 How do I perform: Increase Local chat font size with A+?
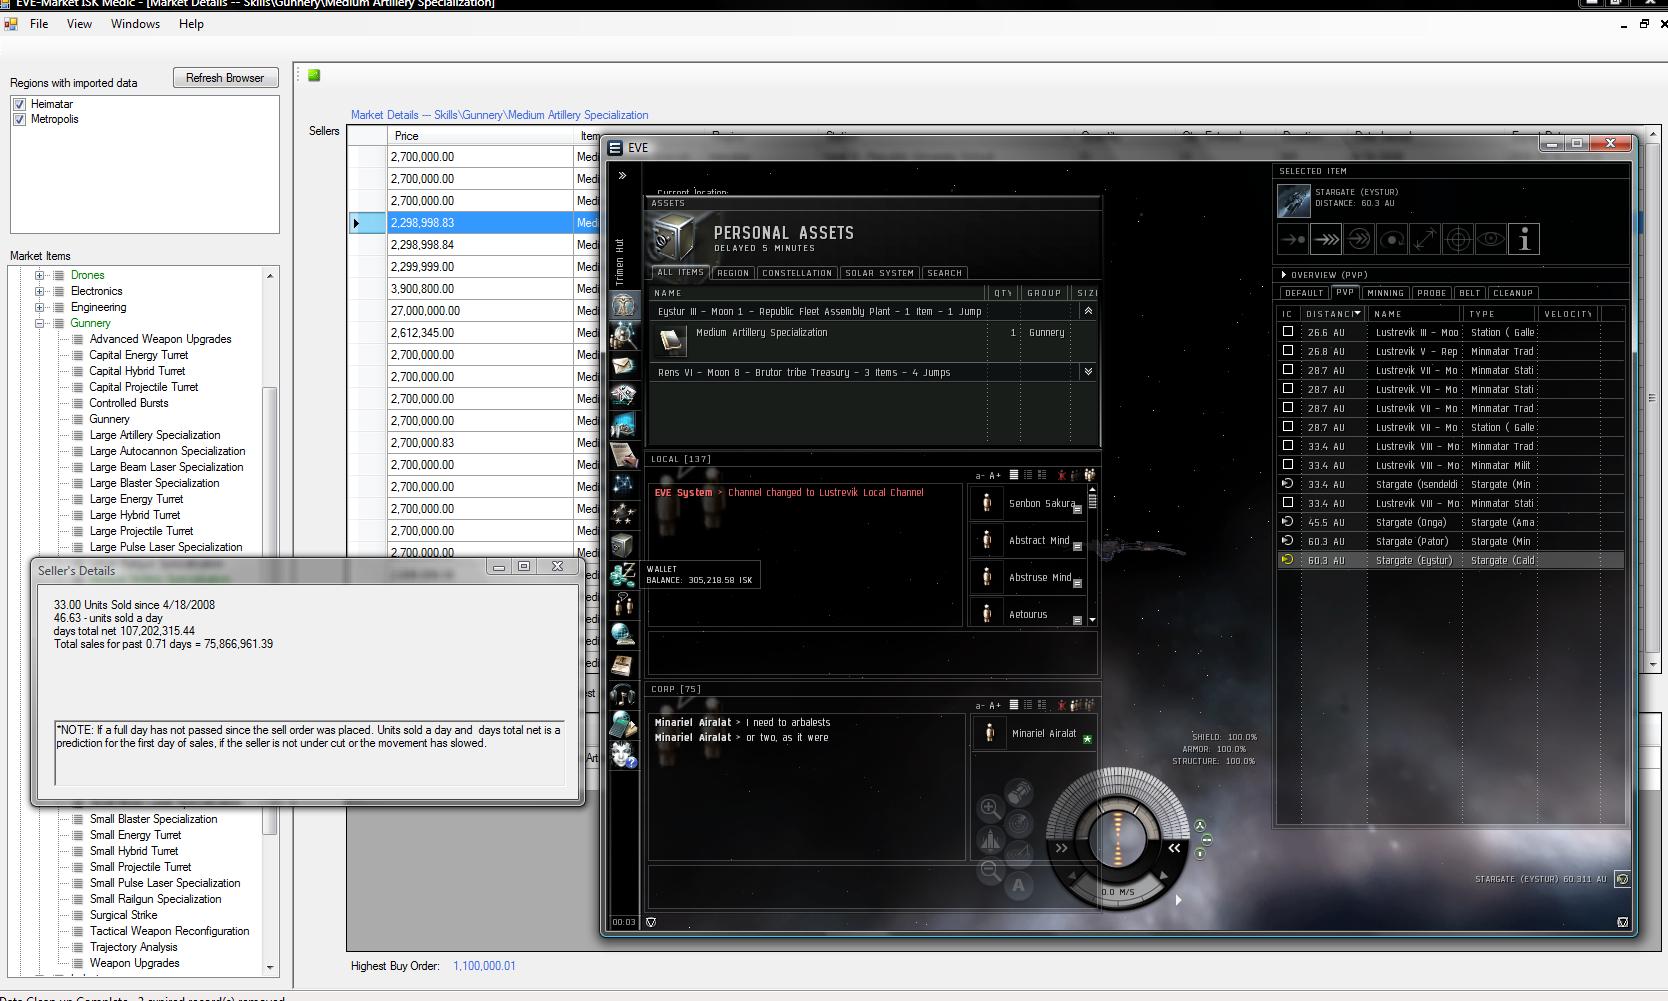[995, 476]
